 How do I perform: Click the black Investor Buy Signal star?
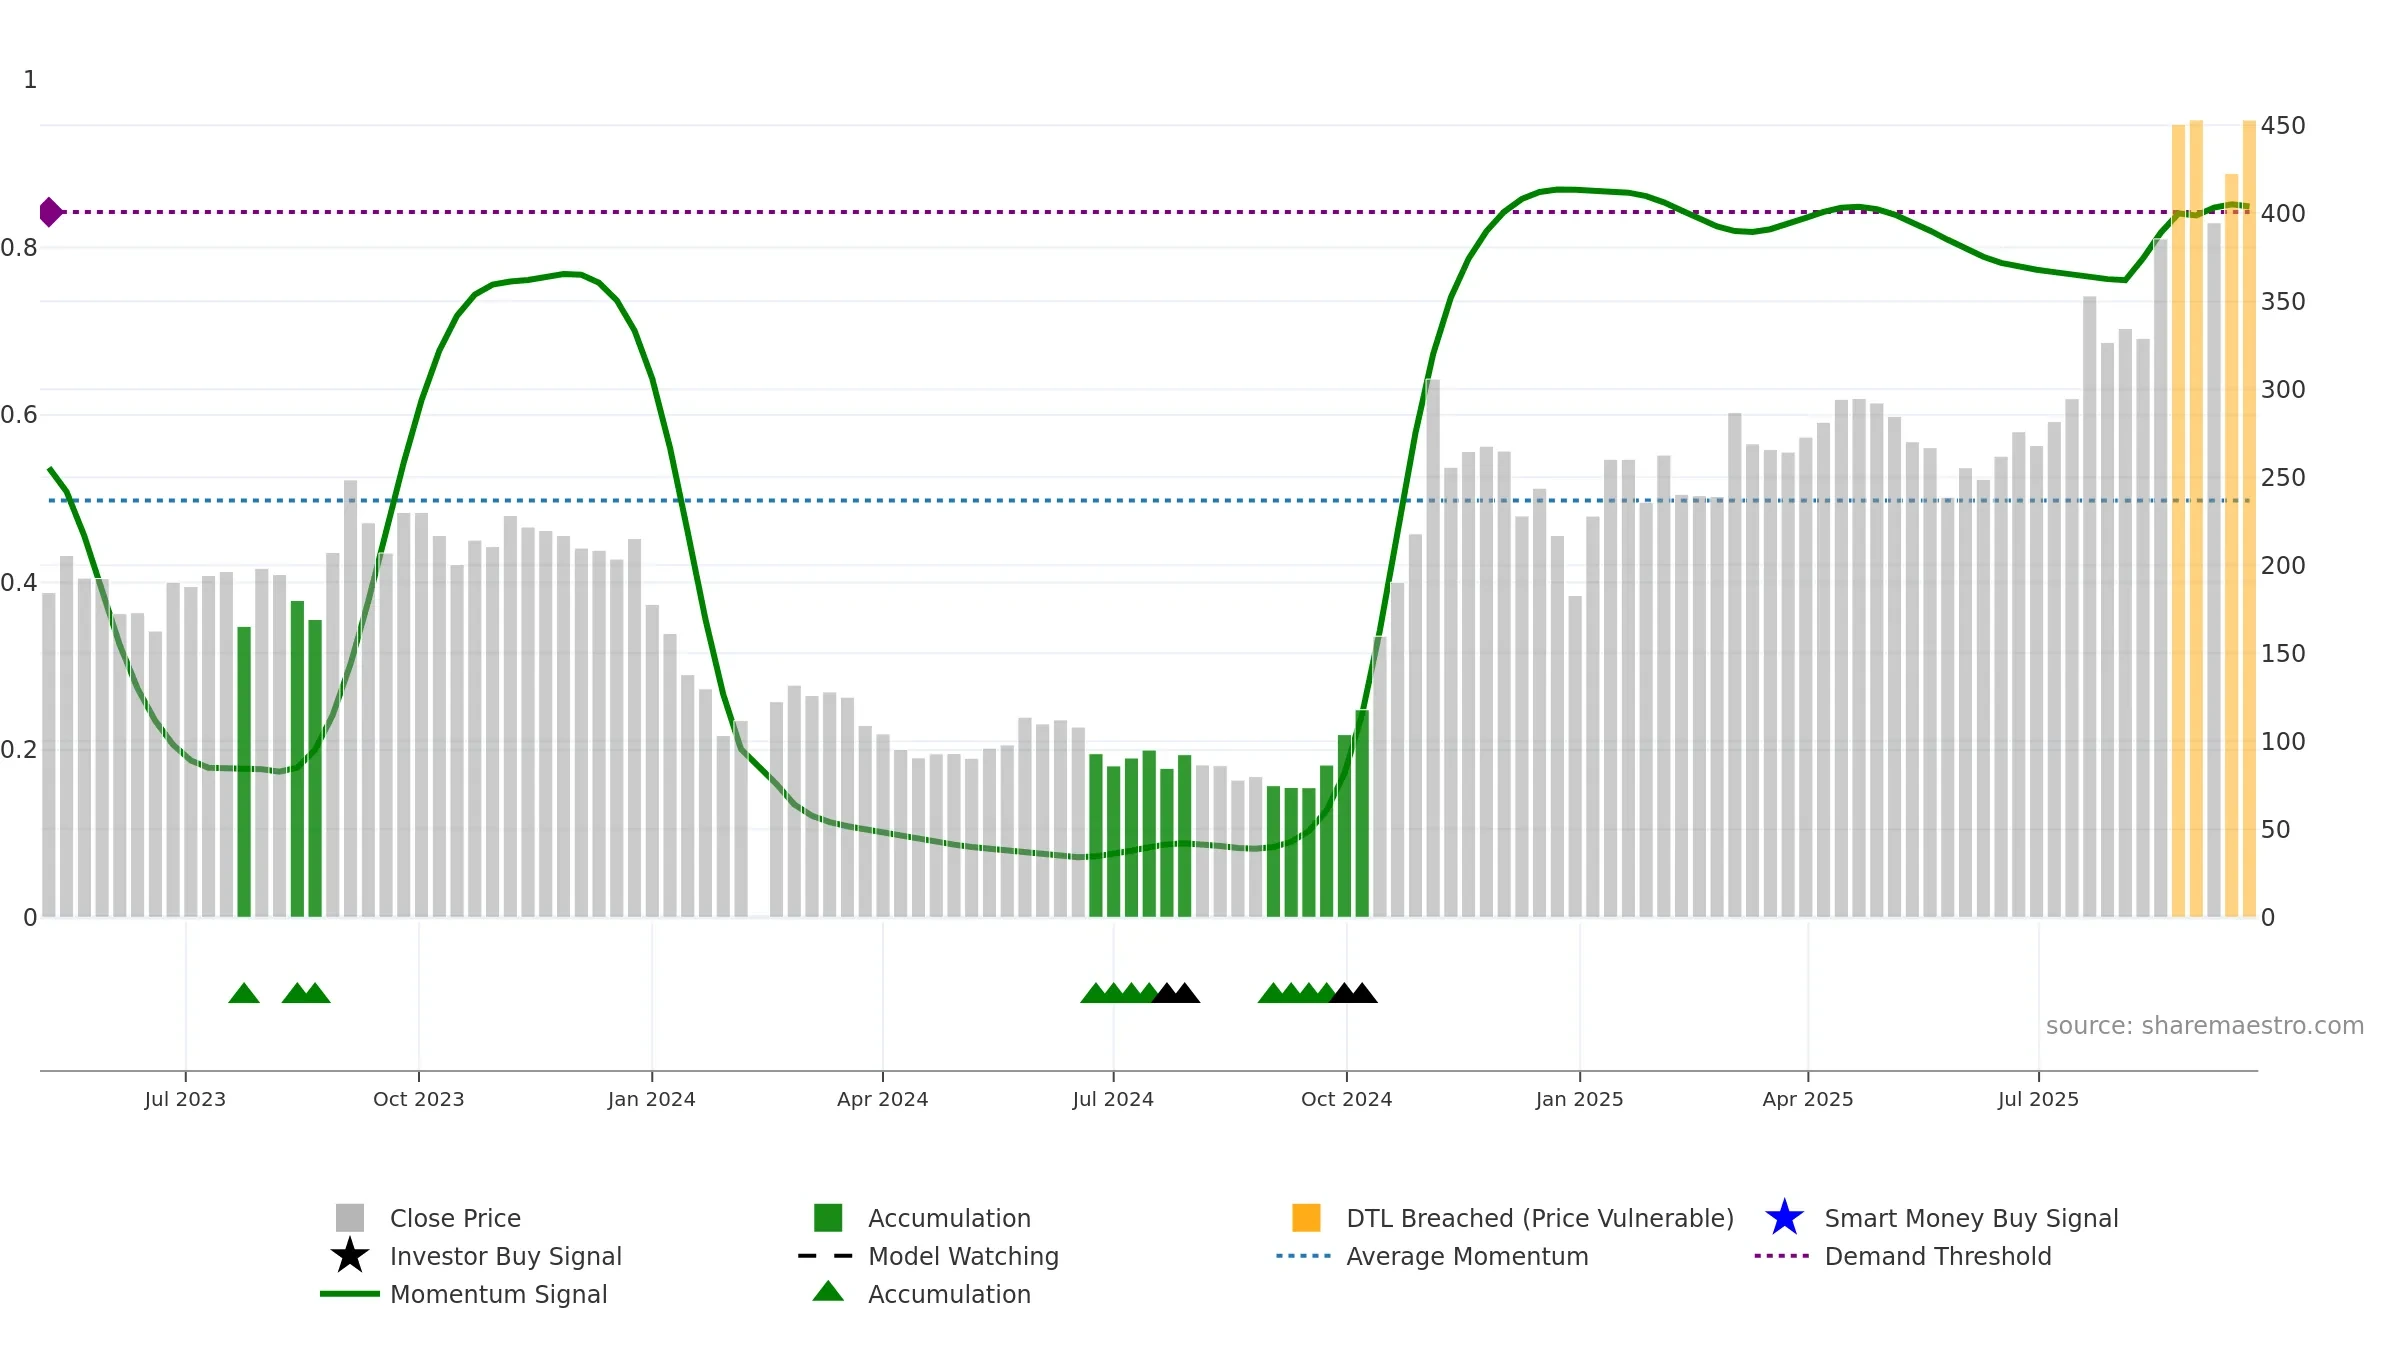pyautogui.click(x=350, y=1256)
